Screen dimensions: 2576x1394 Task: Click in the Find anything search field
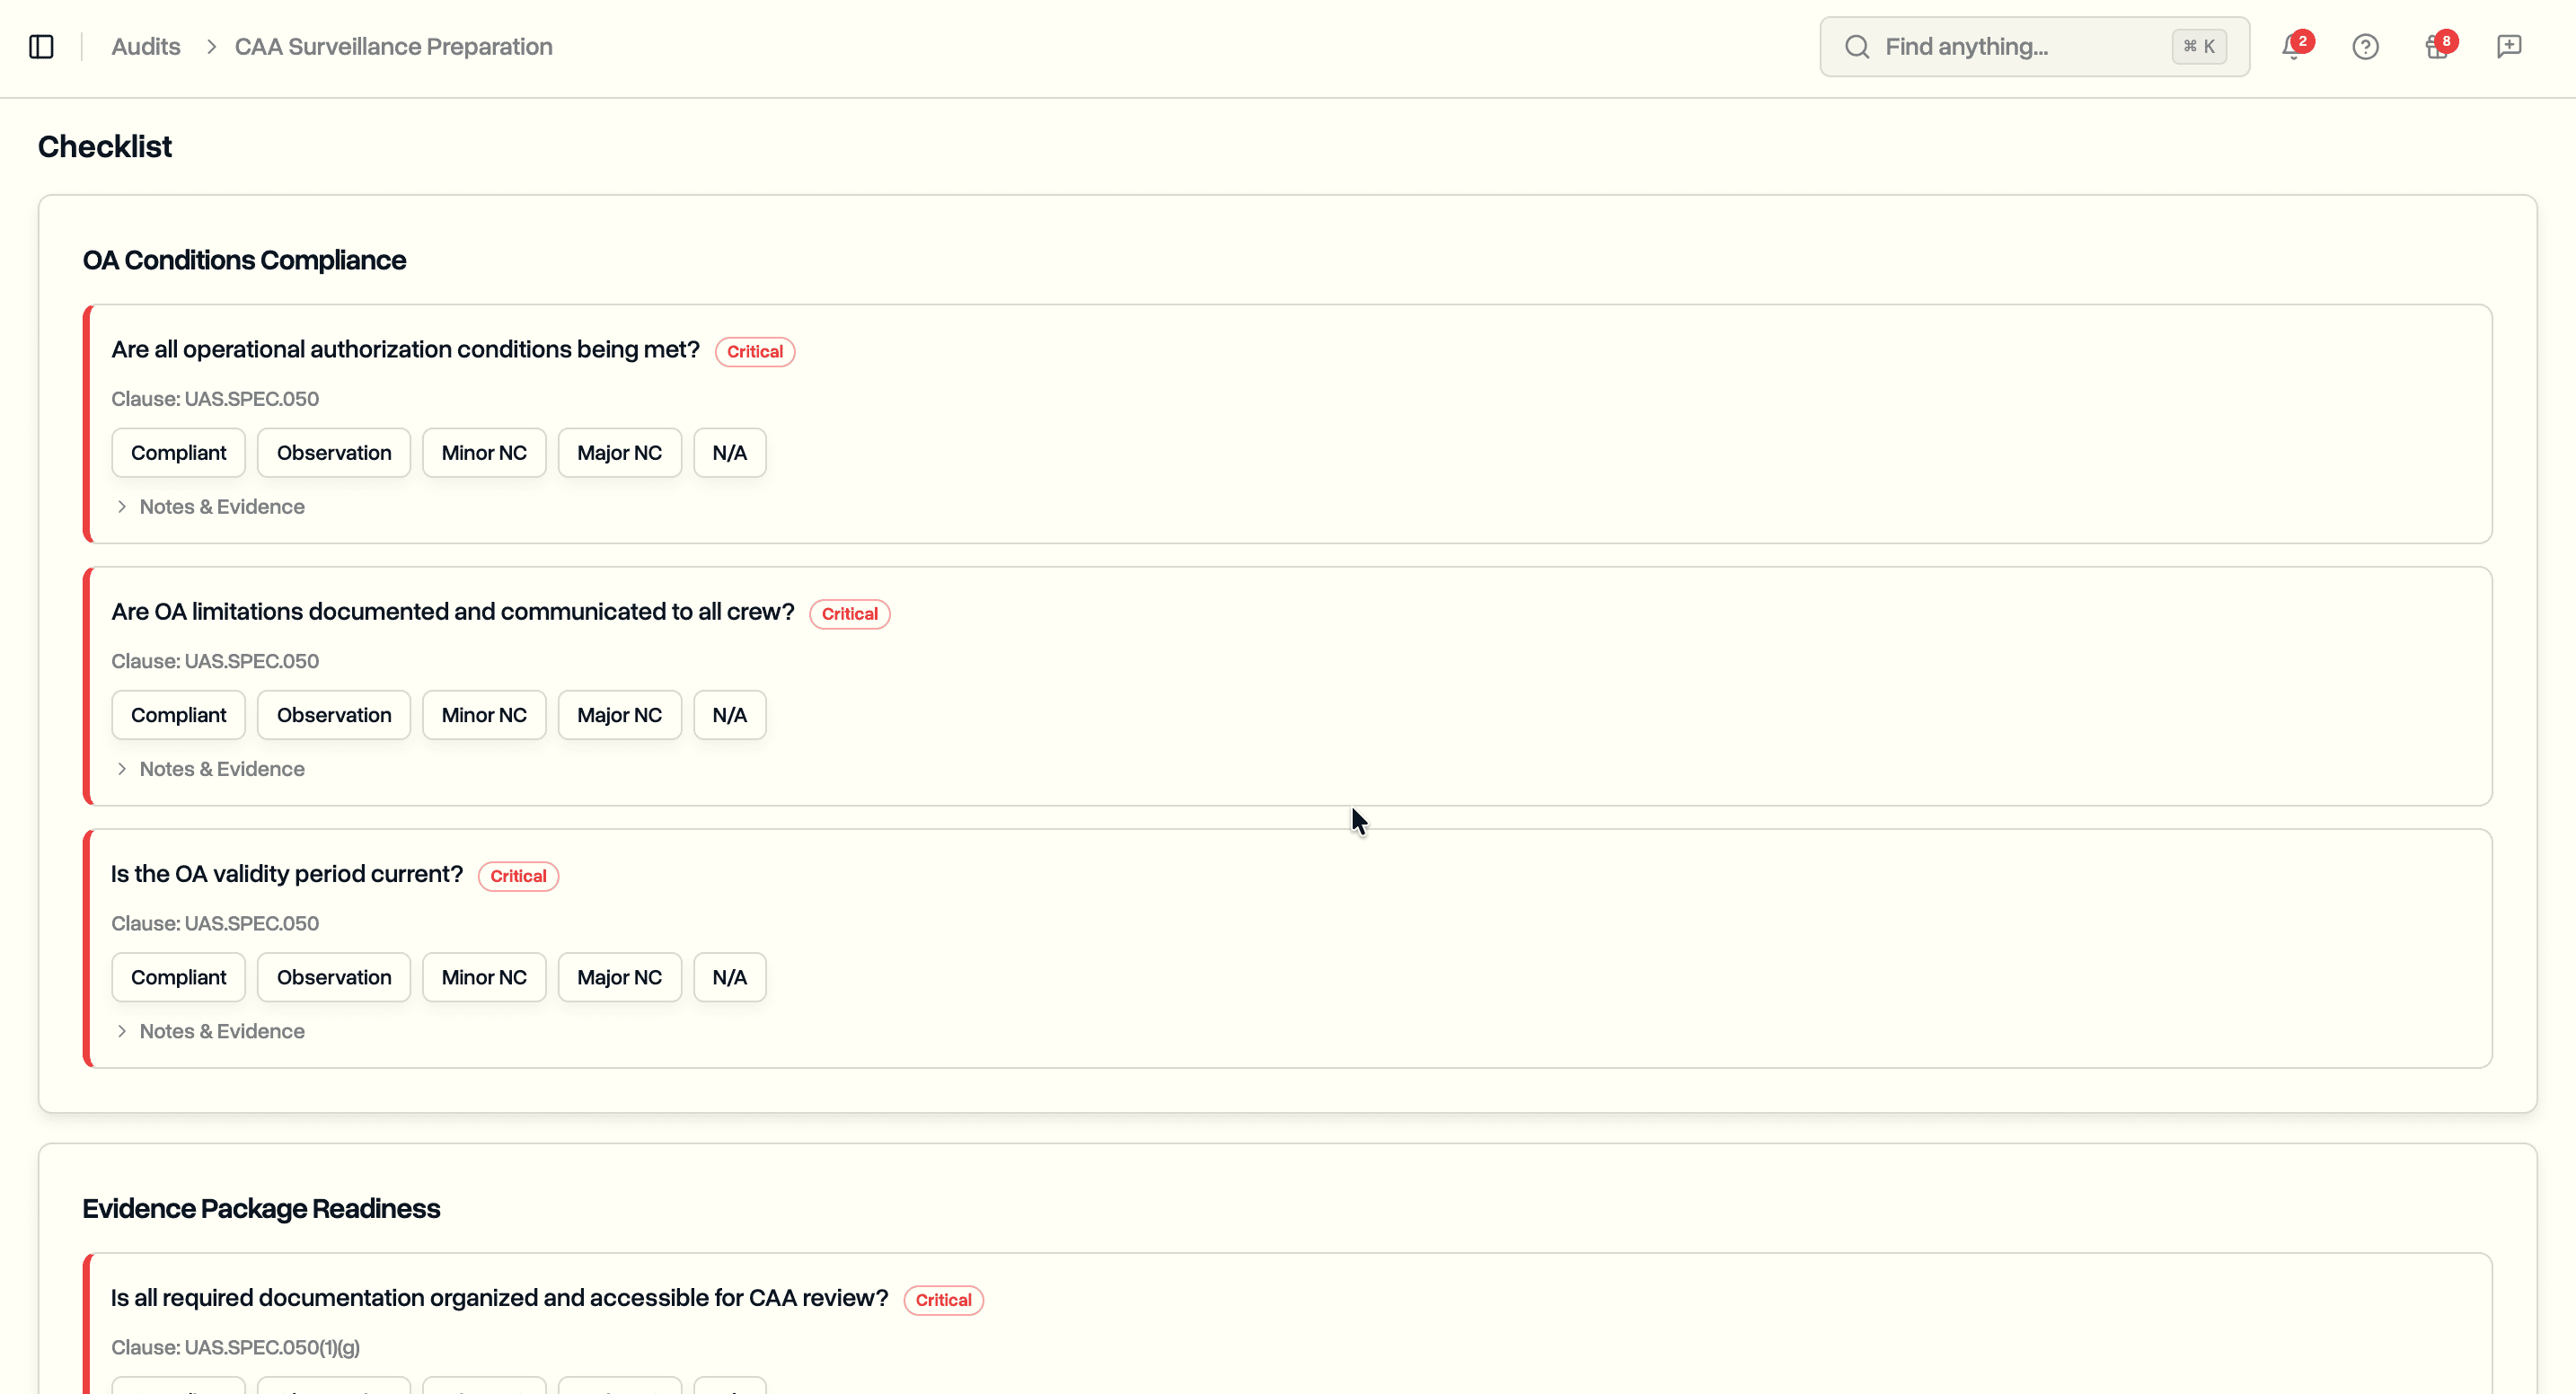pos(1990,46)
